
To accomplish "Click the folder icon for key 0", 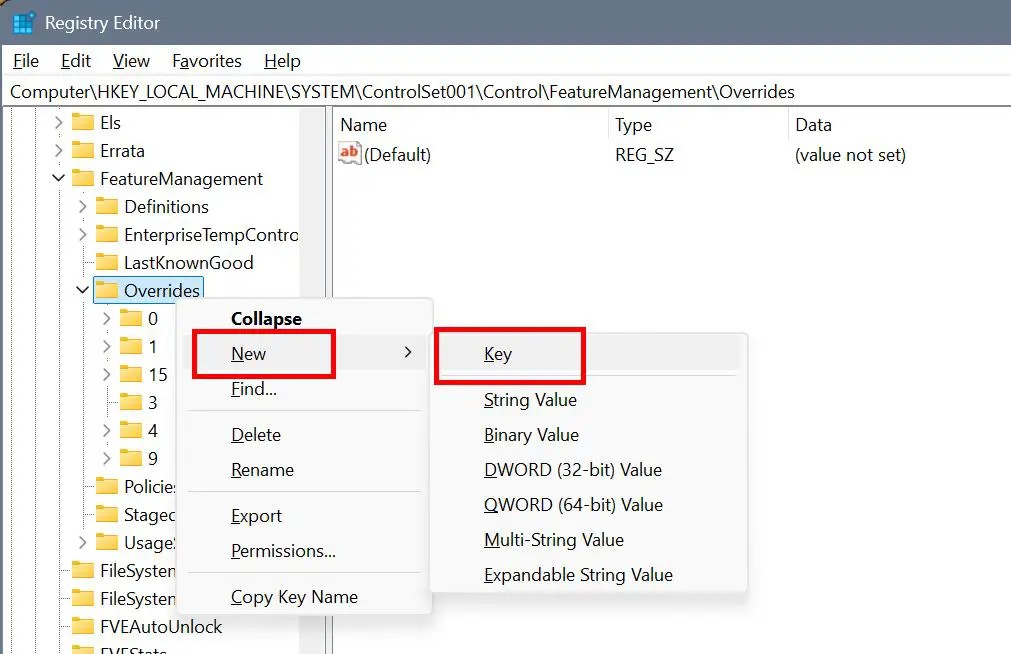I will (131, 318).
